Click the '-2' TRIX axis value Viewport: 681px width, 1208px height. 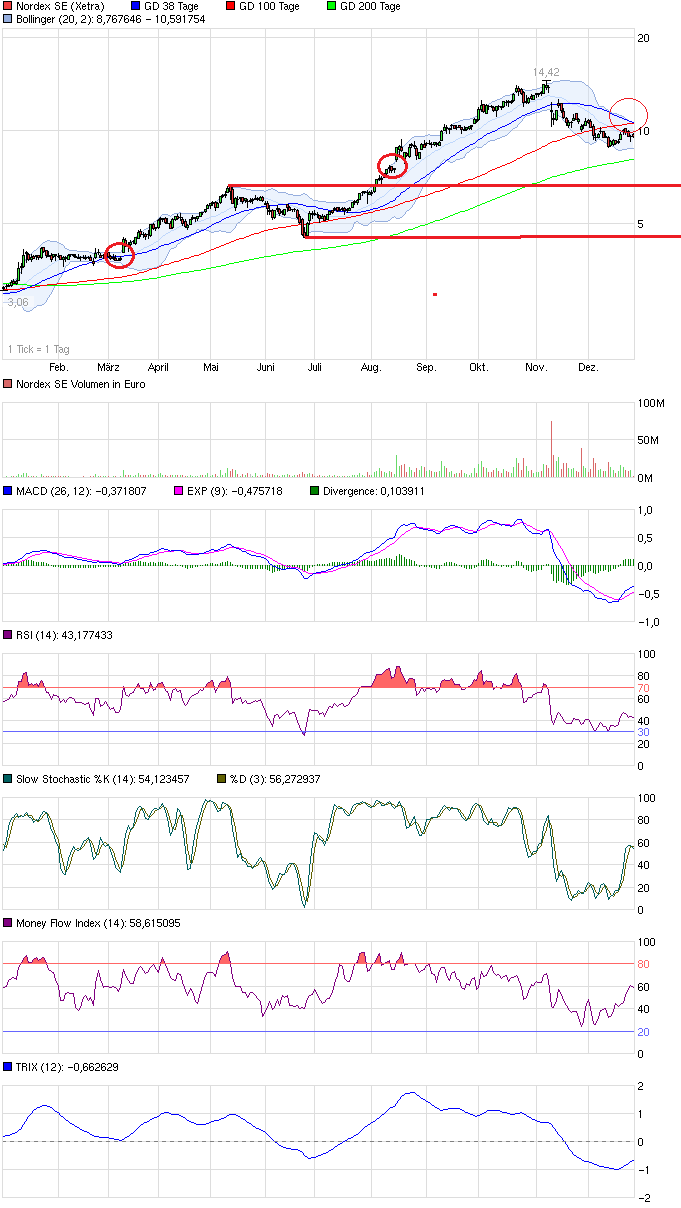pos(645,1198)
